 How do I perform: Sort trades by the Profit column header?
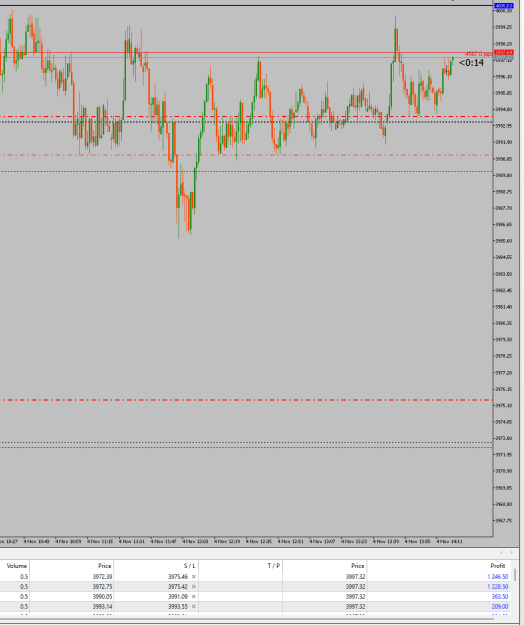pyautogui.click(x=498, y=566)
